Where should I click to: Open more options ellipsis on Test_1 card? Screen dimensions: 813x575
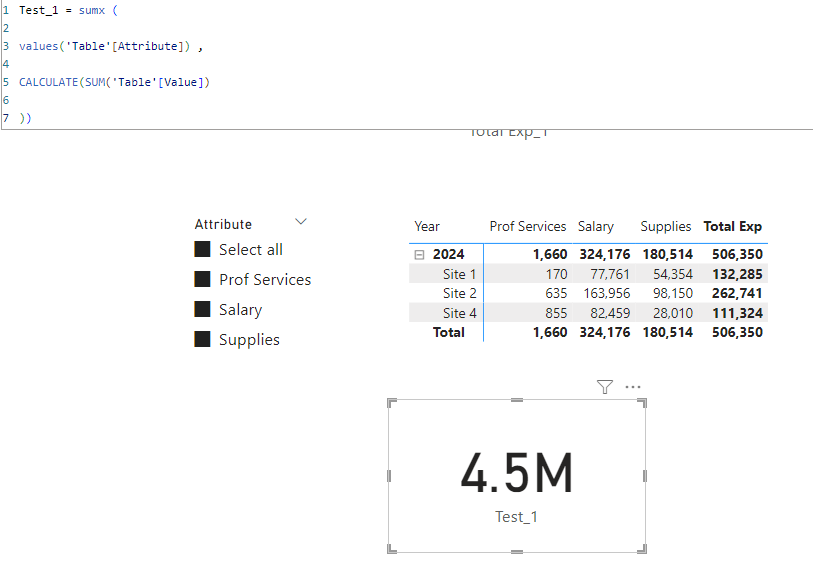[633, 387]
